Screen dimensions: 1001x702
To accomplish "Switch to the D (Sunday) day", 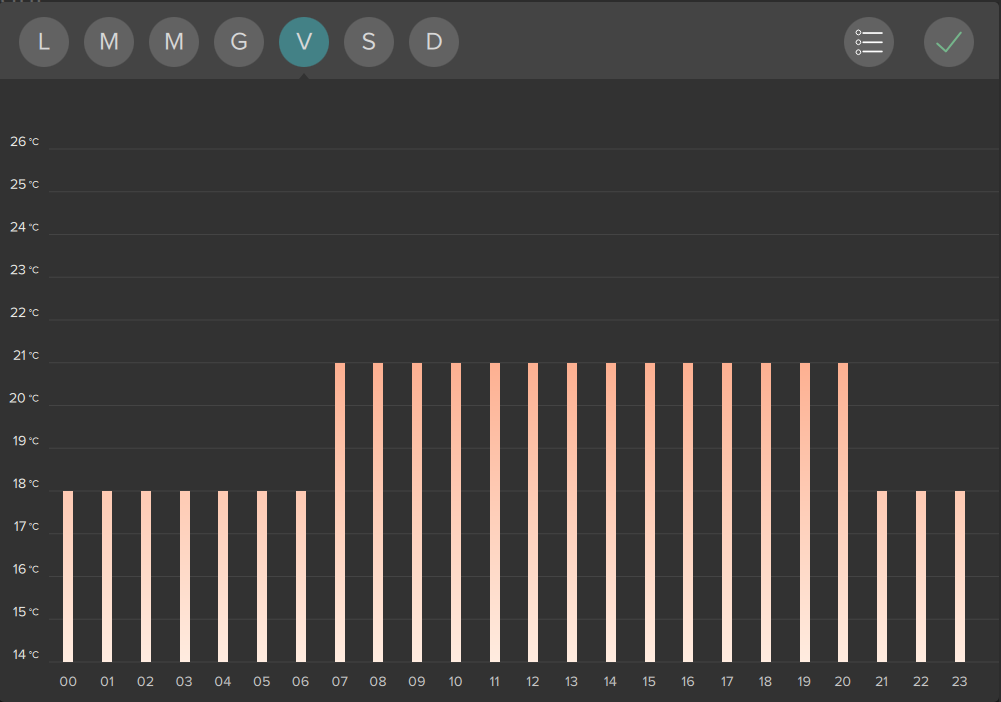I will pos(434,42).
